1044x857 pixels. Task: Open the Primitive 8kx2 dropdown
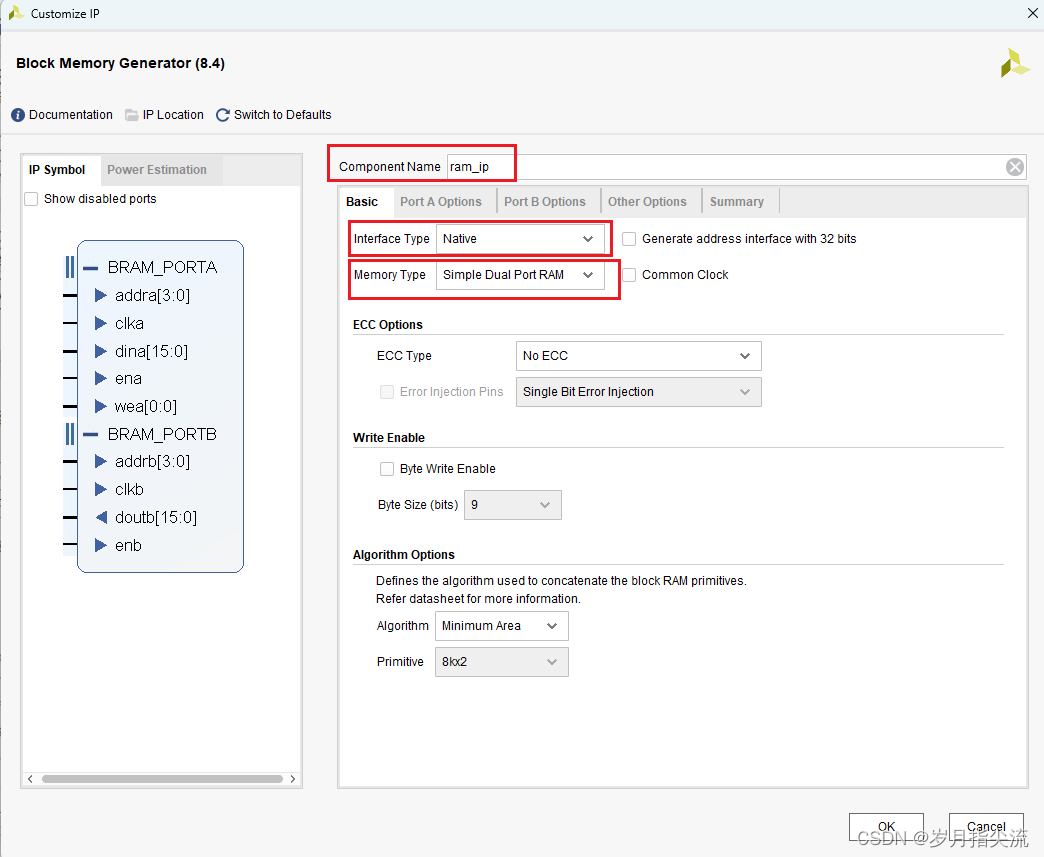coord(501,662)
